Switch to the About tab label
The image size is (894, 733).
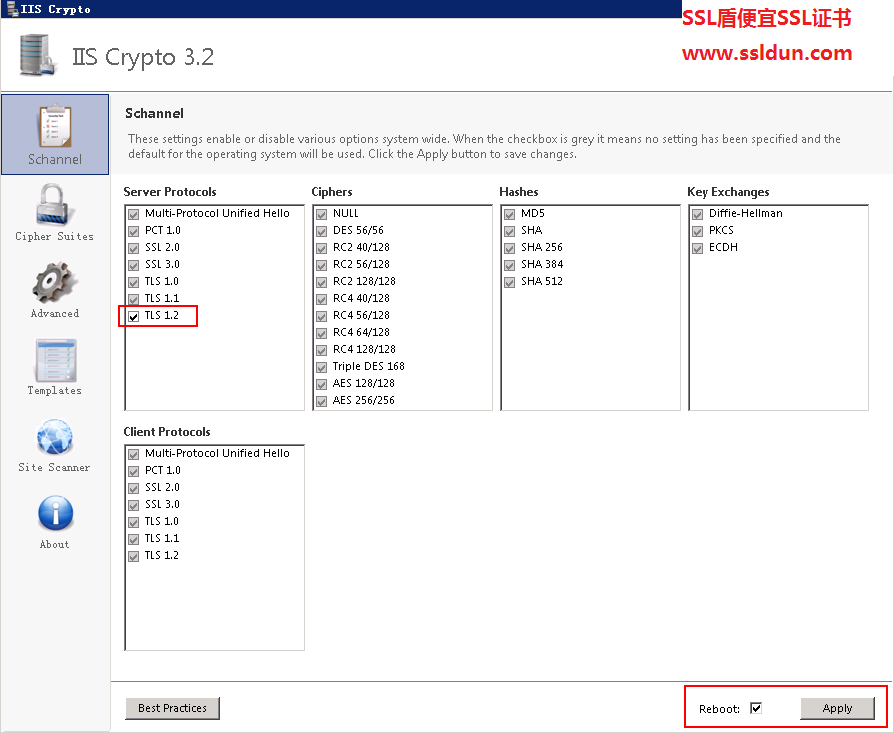point(55,544)
